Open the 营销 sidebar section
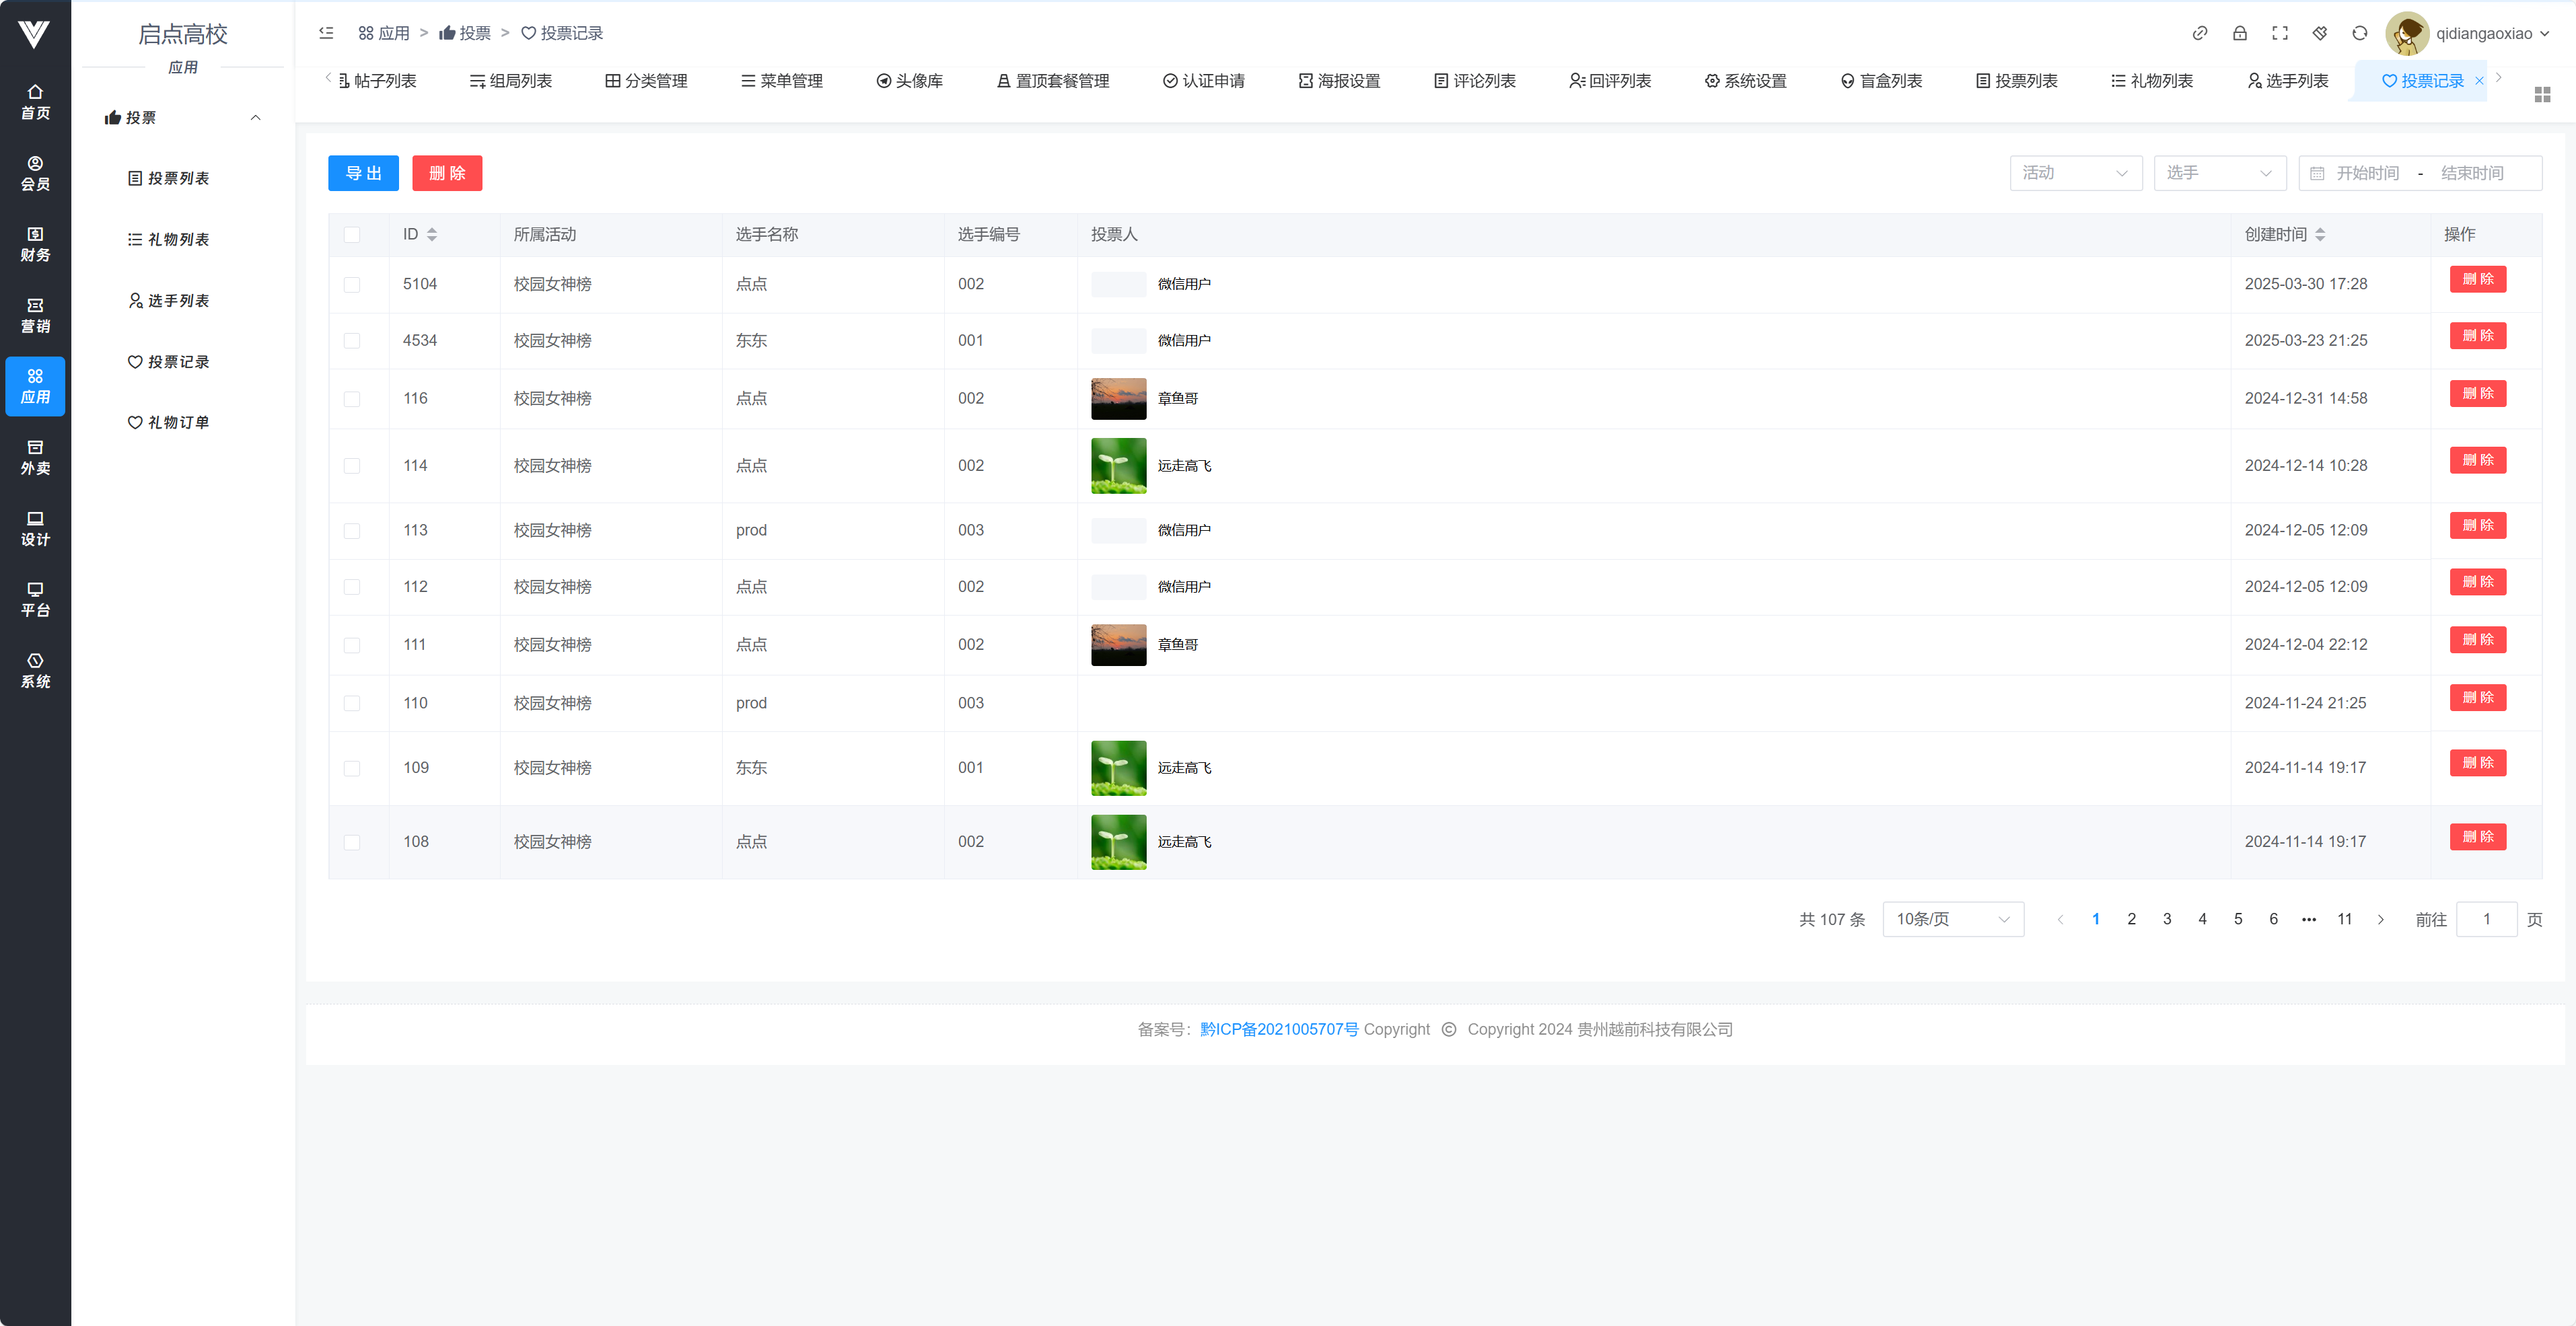 tap(35, 315)
